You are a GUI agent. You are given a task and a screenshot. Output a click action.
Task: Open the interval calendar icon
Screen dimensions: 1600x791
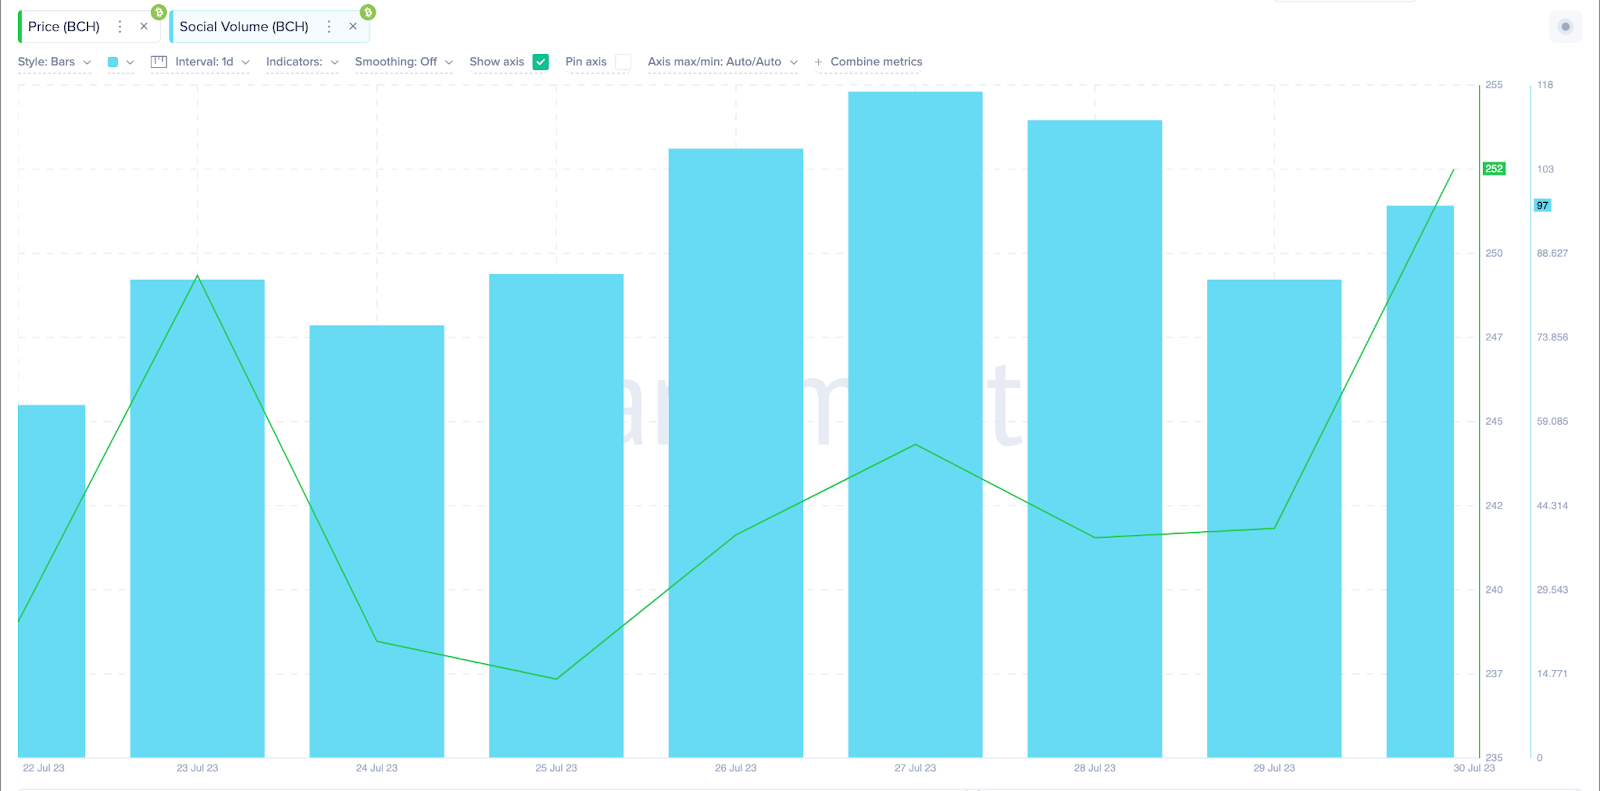coord(159,62)
